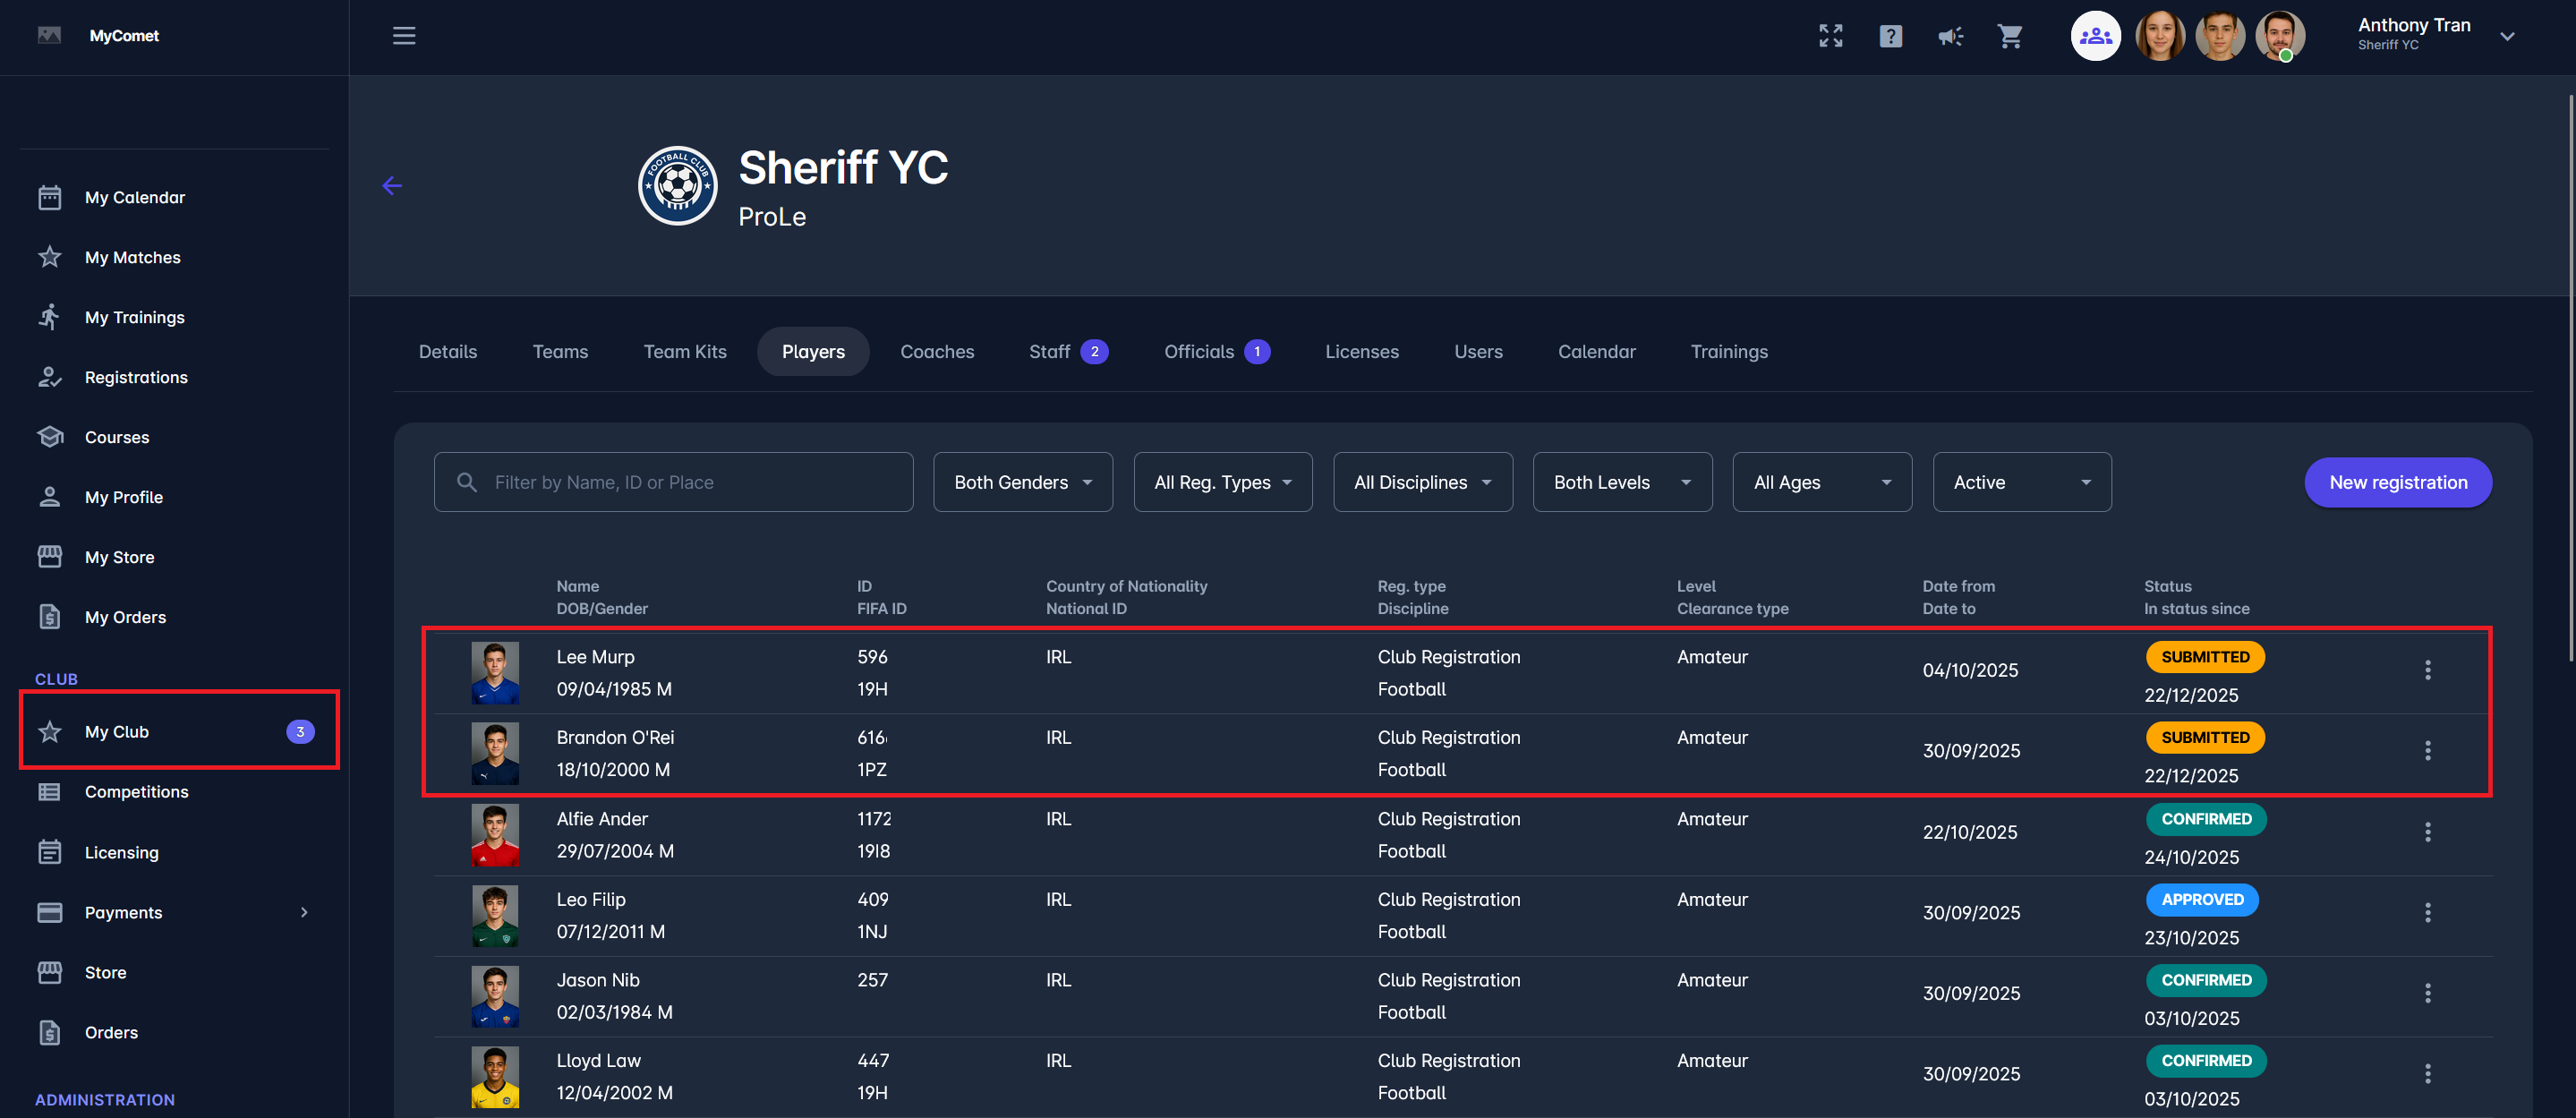Click the Filter by Name search field
The width and height of the screenshot is (2576, 1118).
[673, 482]
